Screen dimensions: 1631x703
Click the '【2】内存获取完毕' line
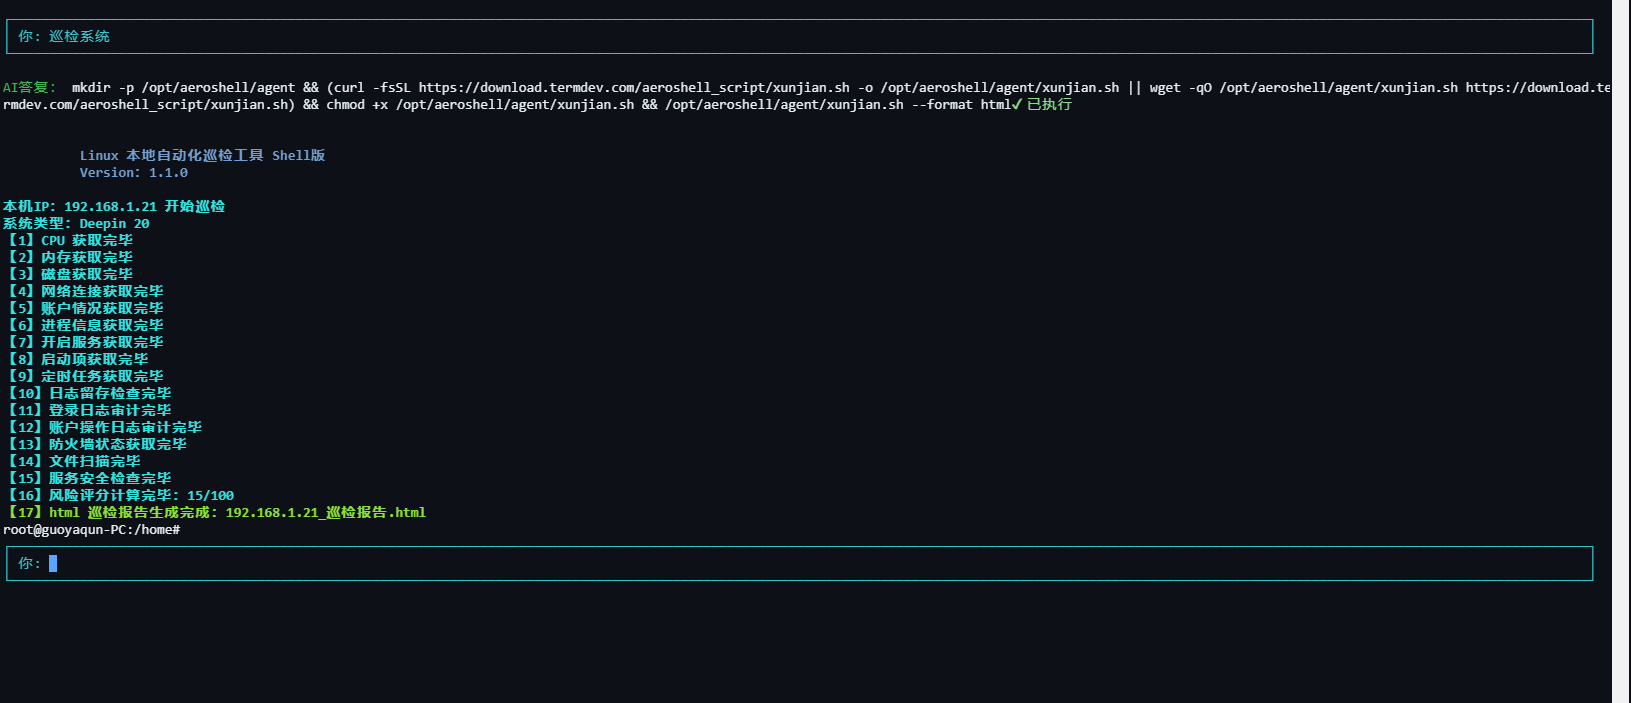point(68,257)
